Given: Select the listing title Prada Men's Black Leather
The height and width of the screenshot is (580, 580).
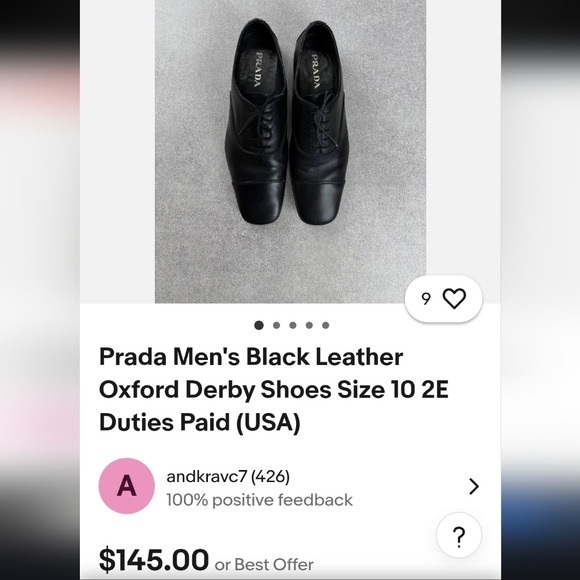Looking at the screenshot, I should tap(251, 357).
